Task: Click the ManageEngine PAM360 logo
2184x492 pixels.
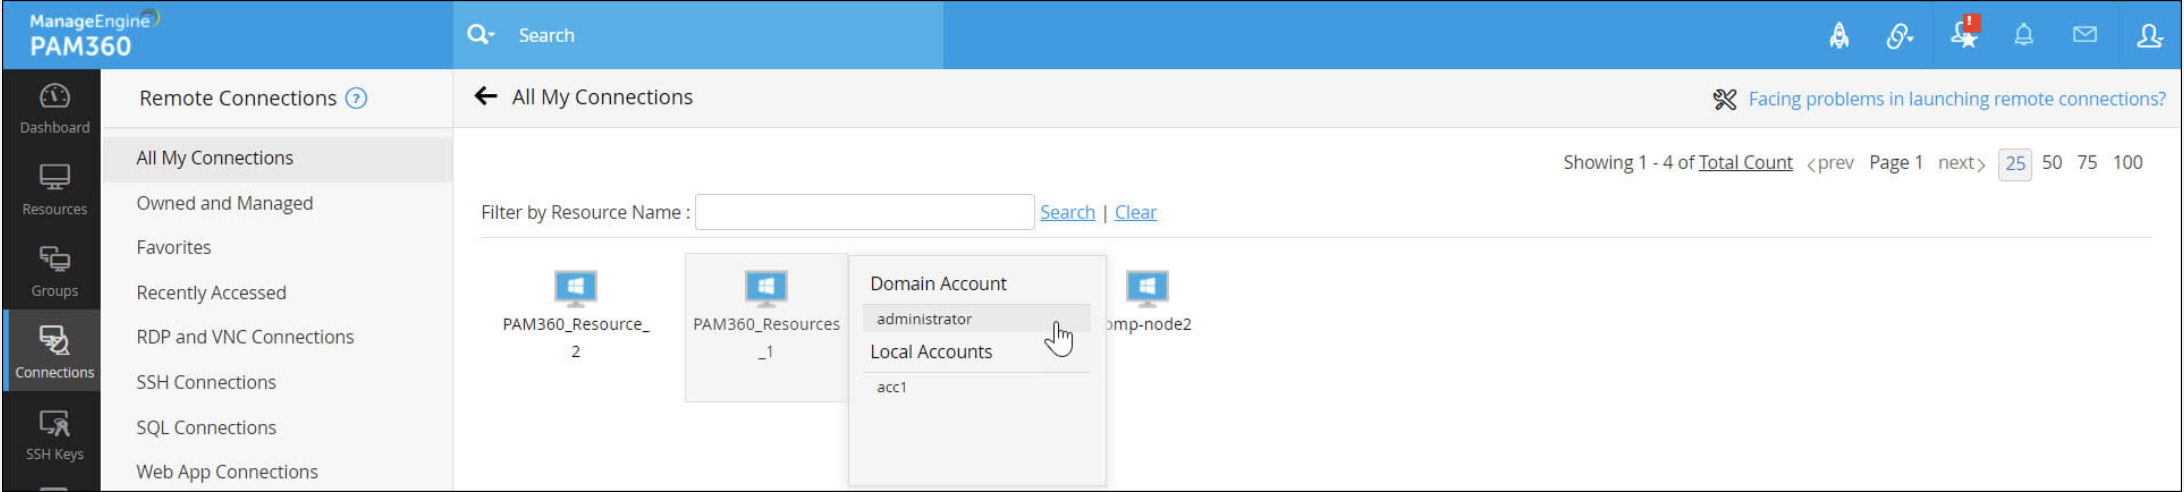Action: (93, 35)
